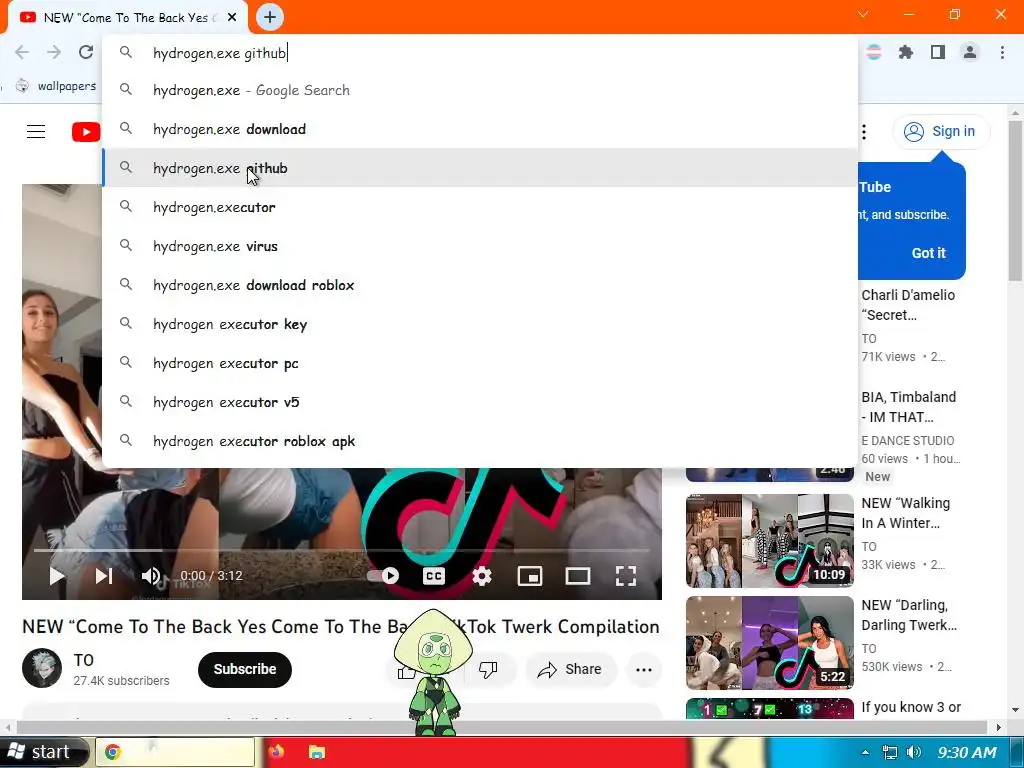The width and height of the screenshot is (1024, 768).
Task: Toggle closed captions CC
Action: [434, 575]
